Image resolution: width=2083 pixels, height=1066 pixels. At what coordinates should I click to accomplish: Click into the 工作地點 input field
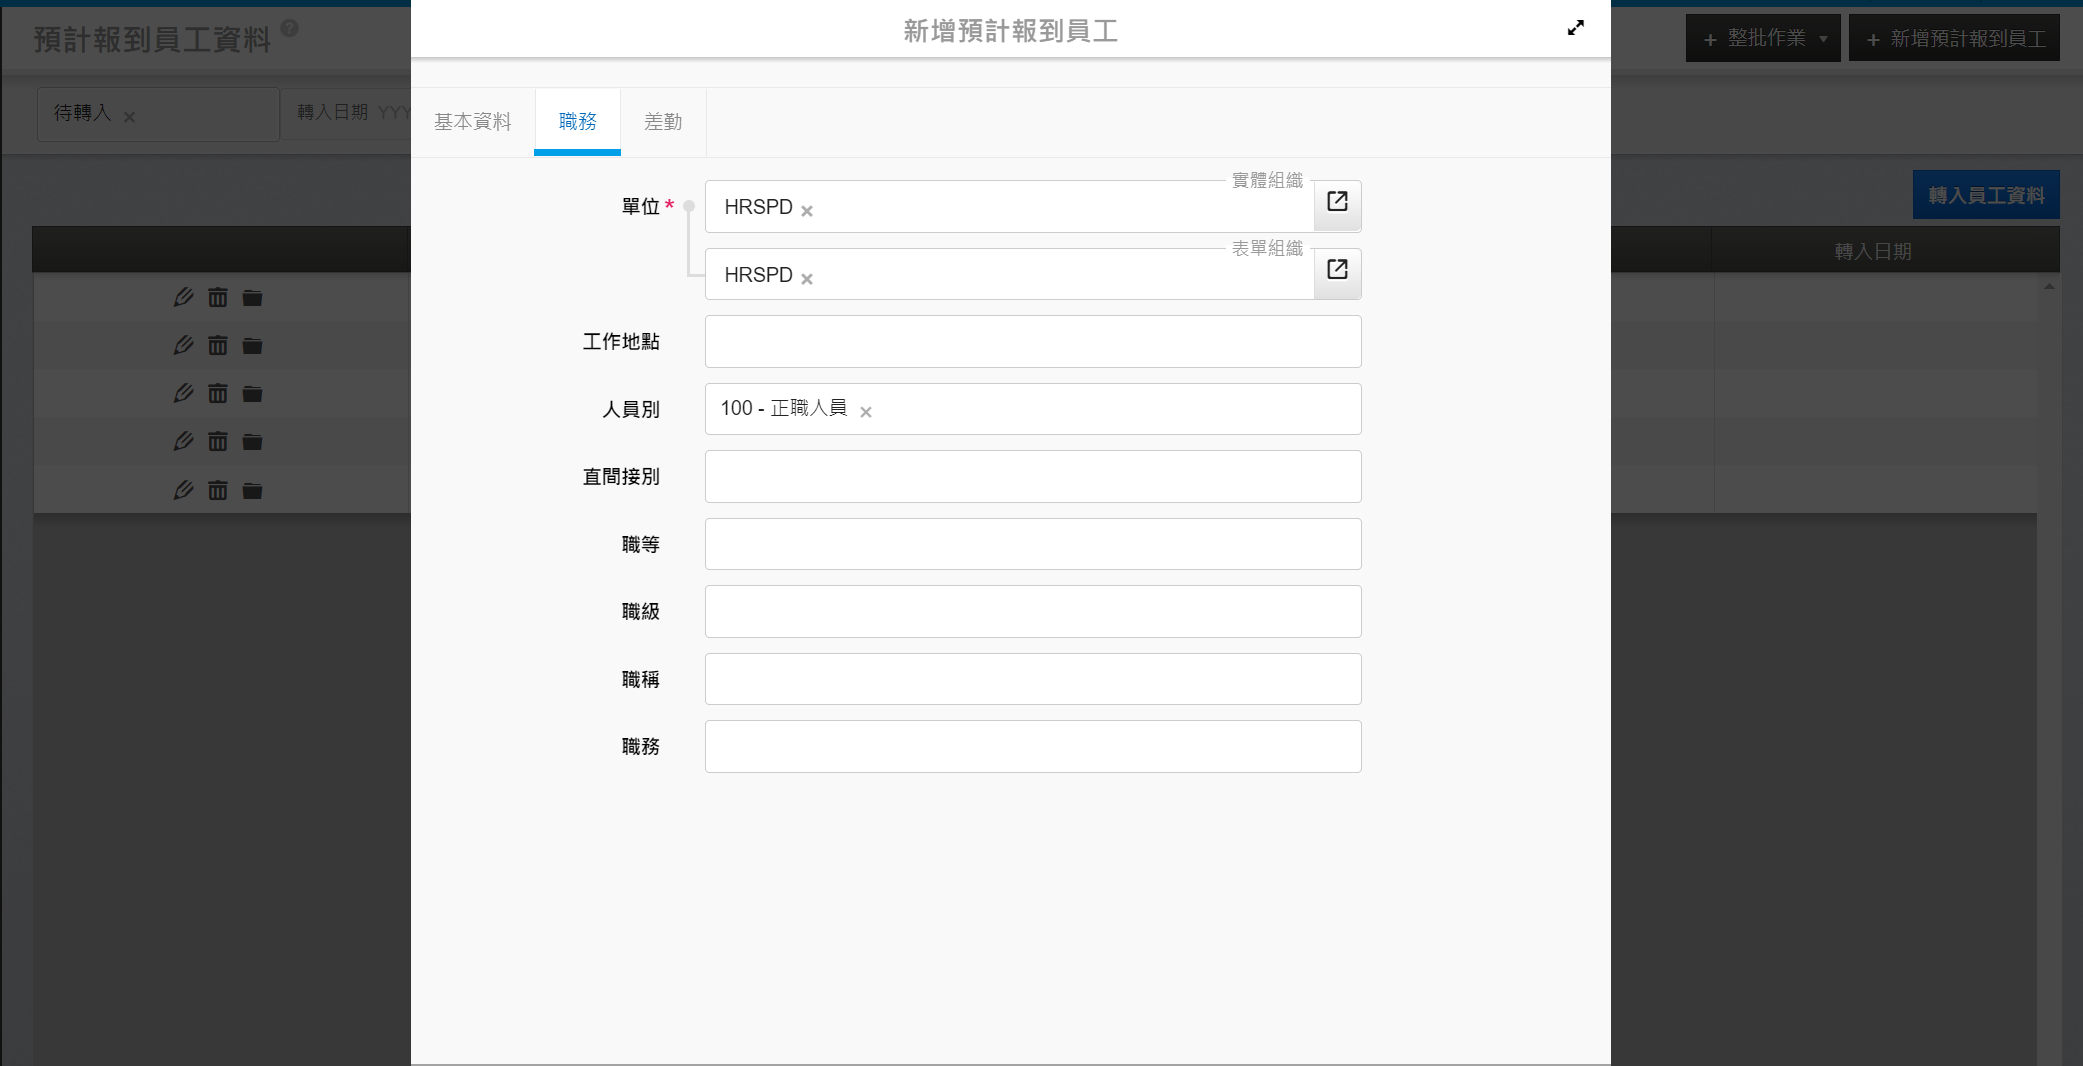[x=1032, y=342]
